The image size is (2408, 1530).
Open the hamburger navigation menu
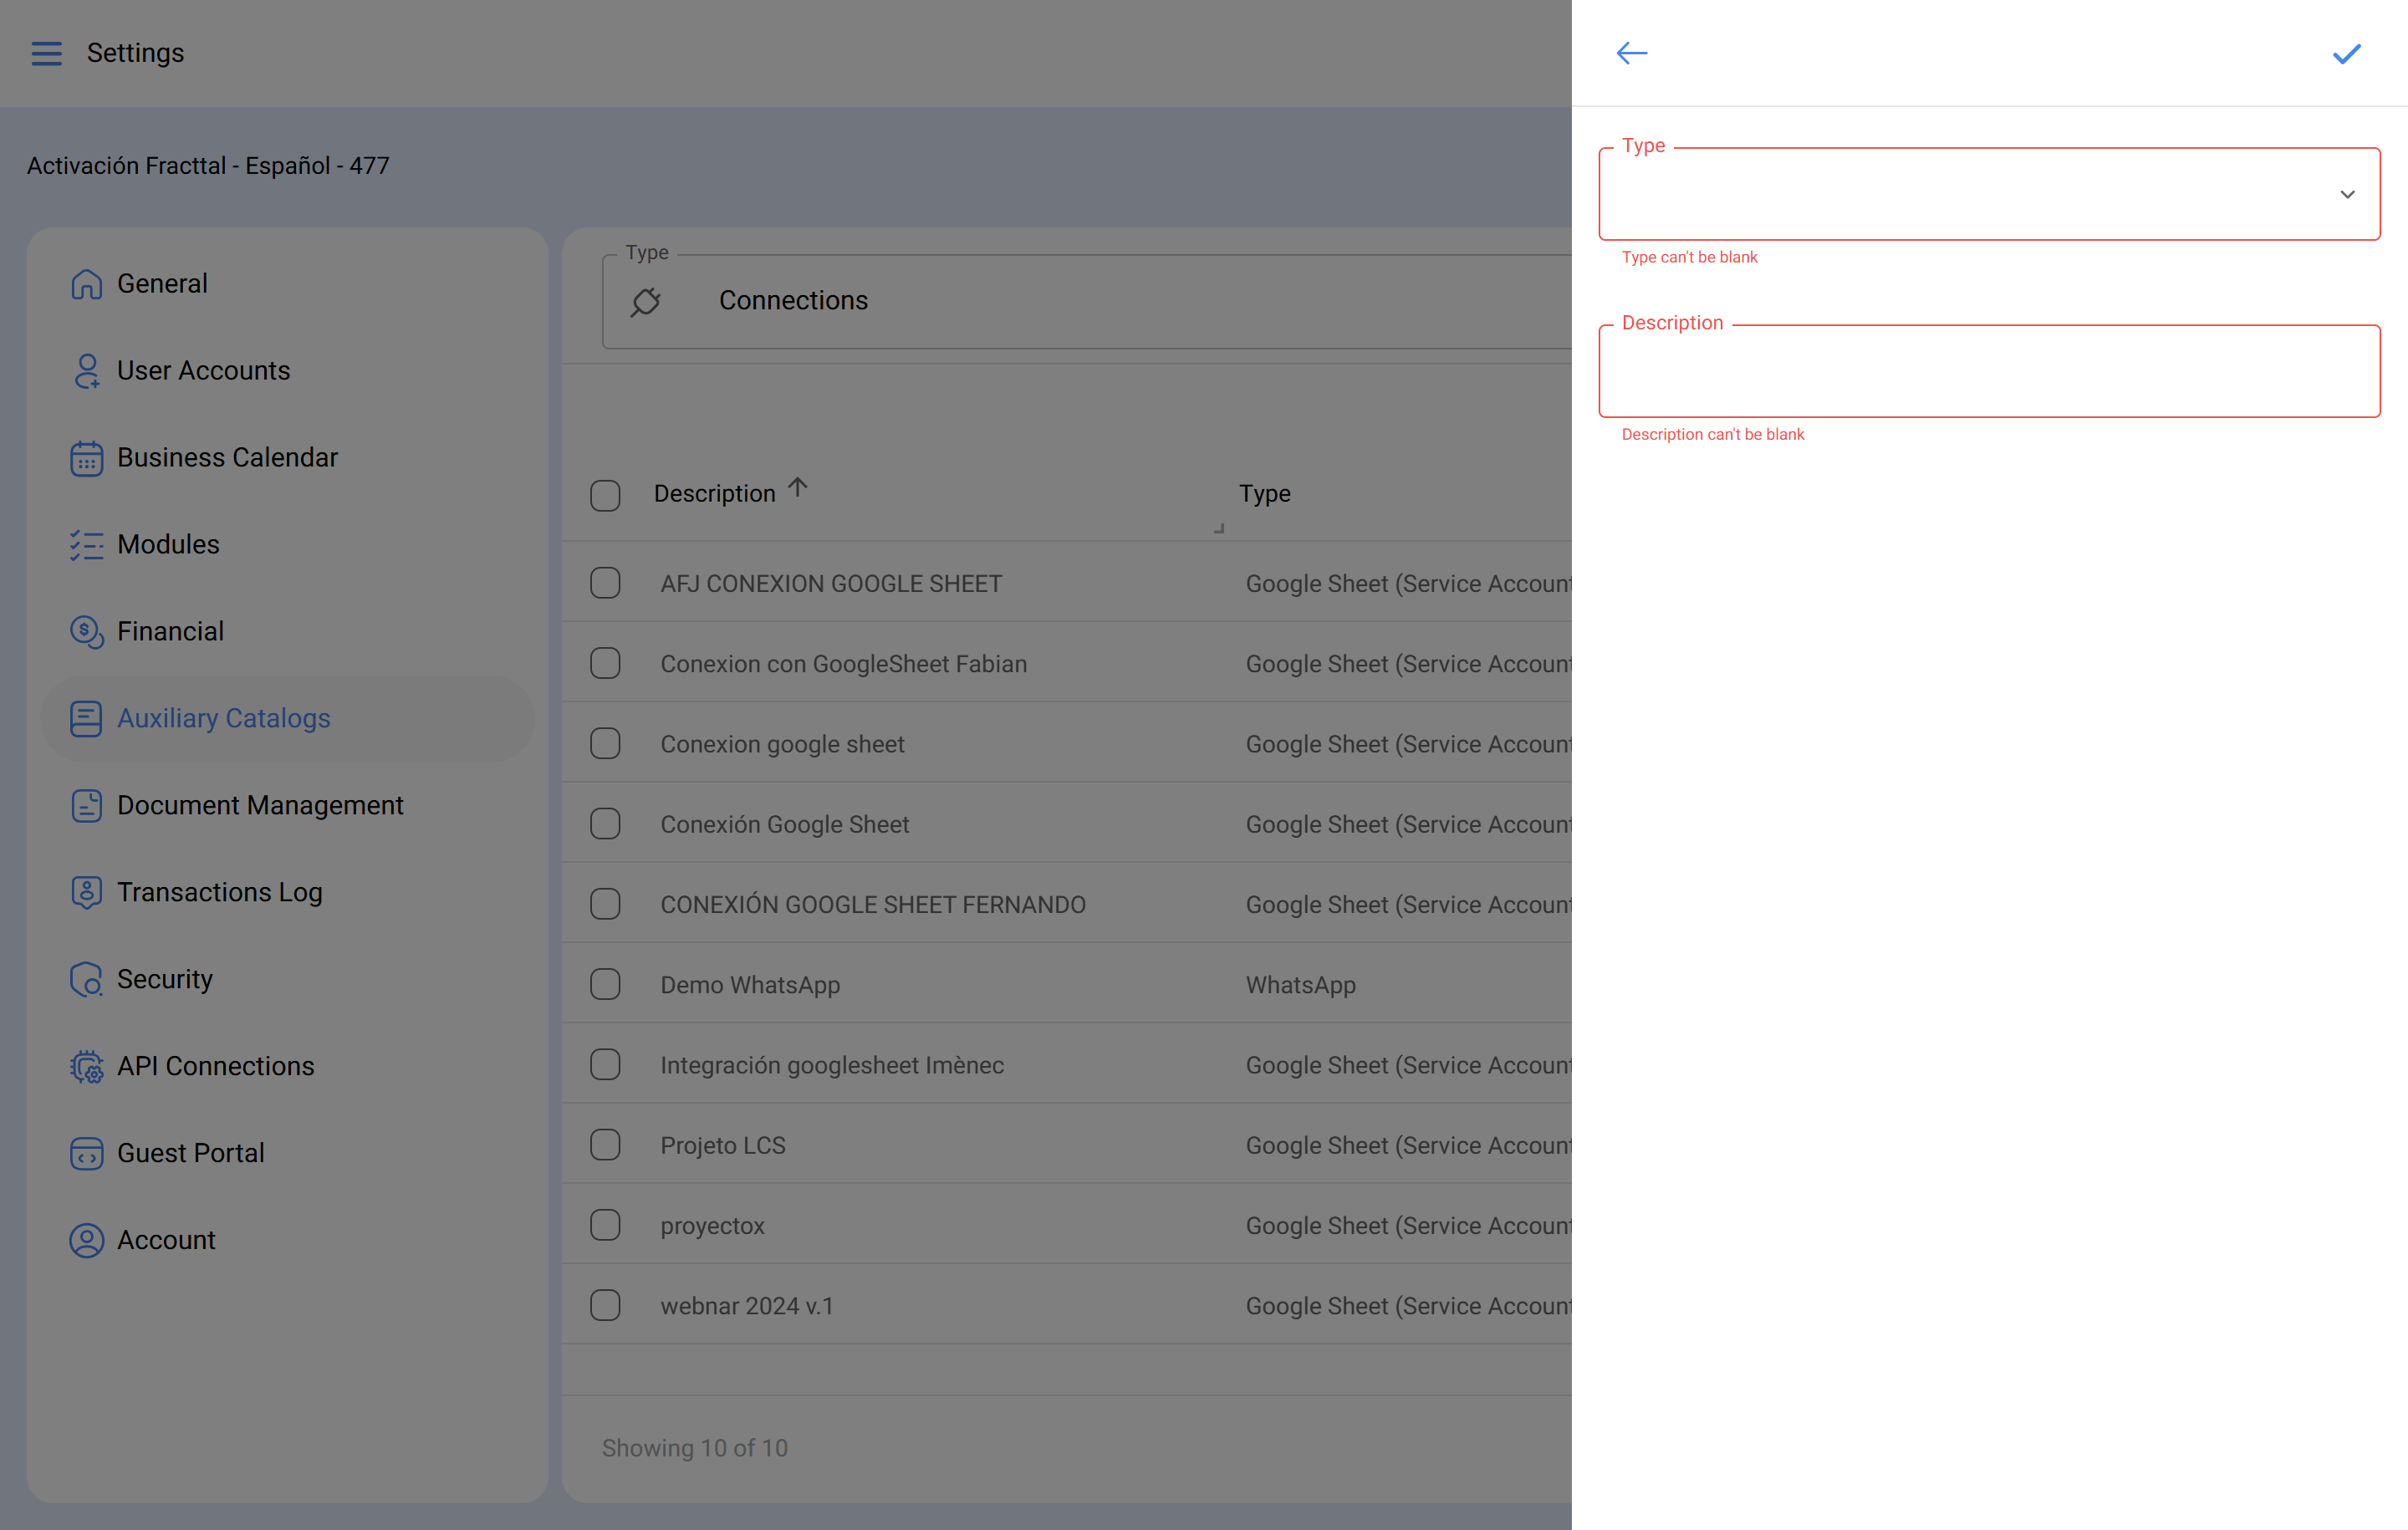tap(46, 53)
